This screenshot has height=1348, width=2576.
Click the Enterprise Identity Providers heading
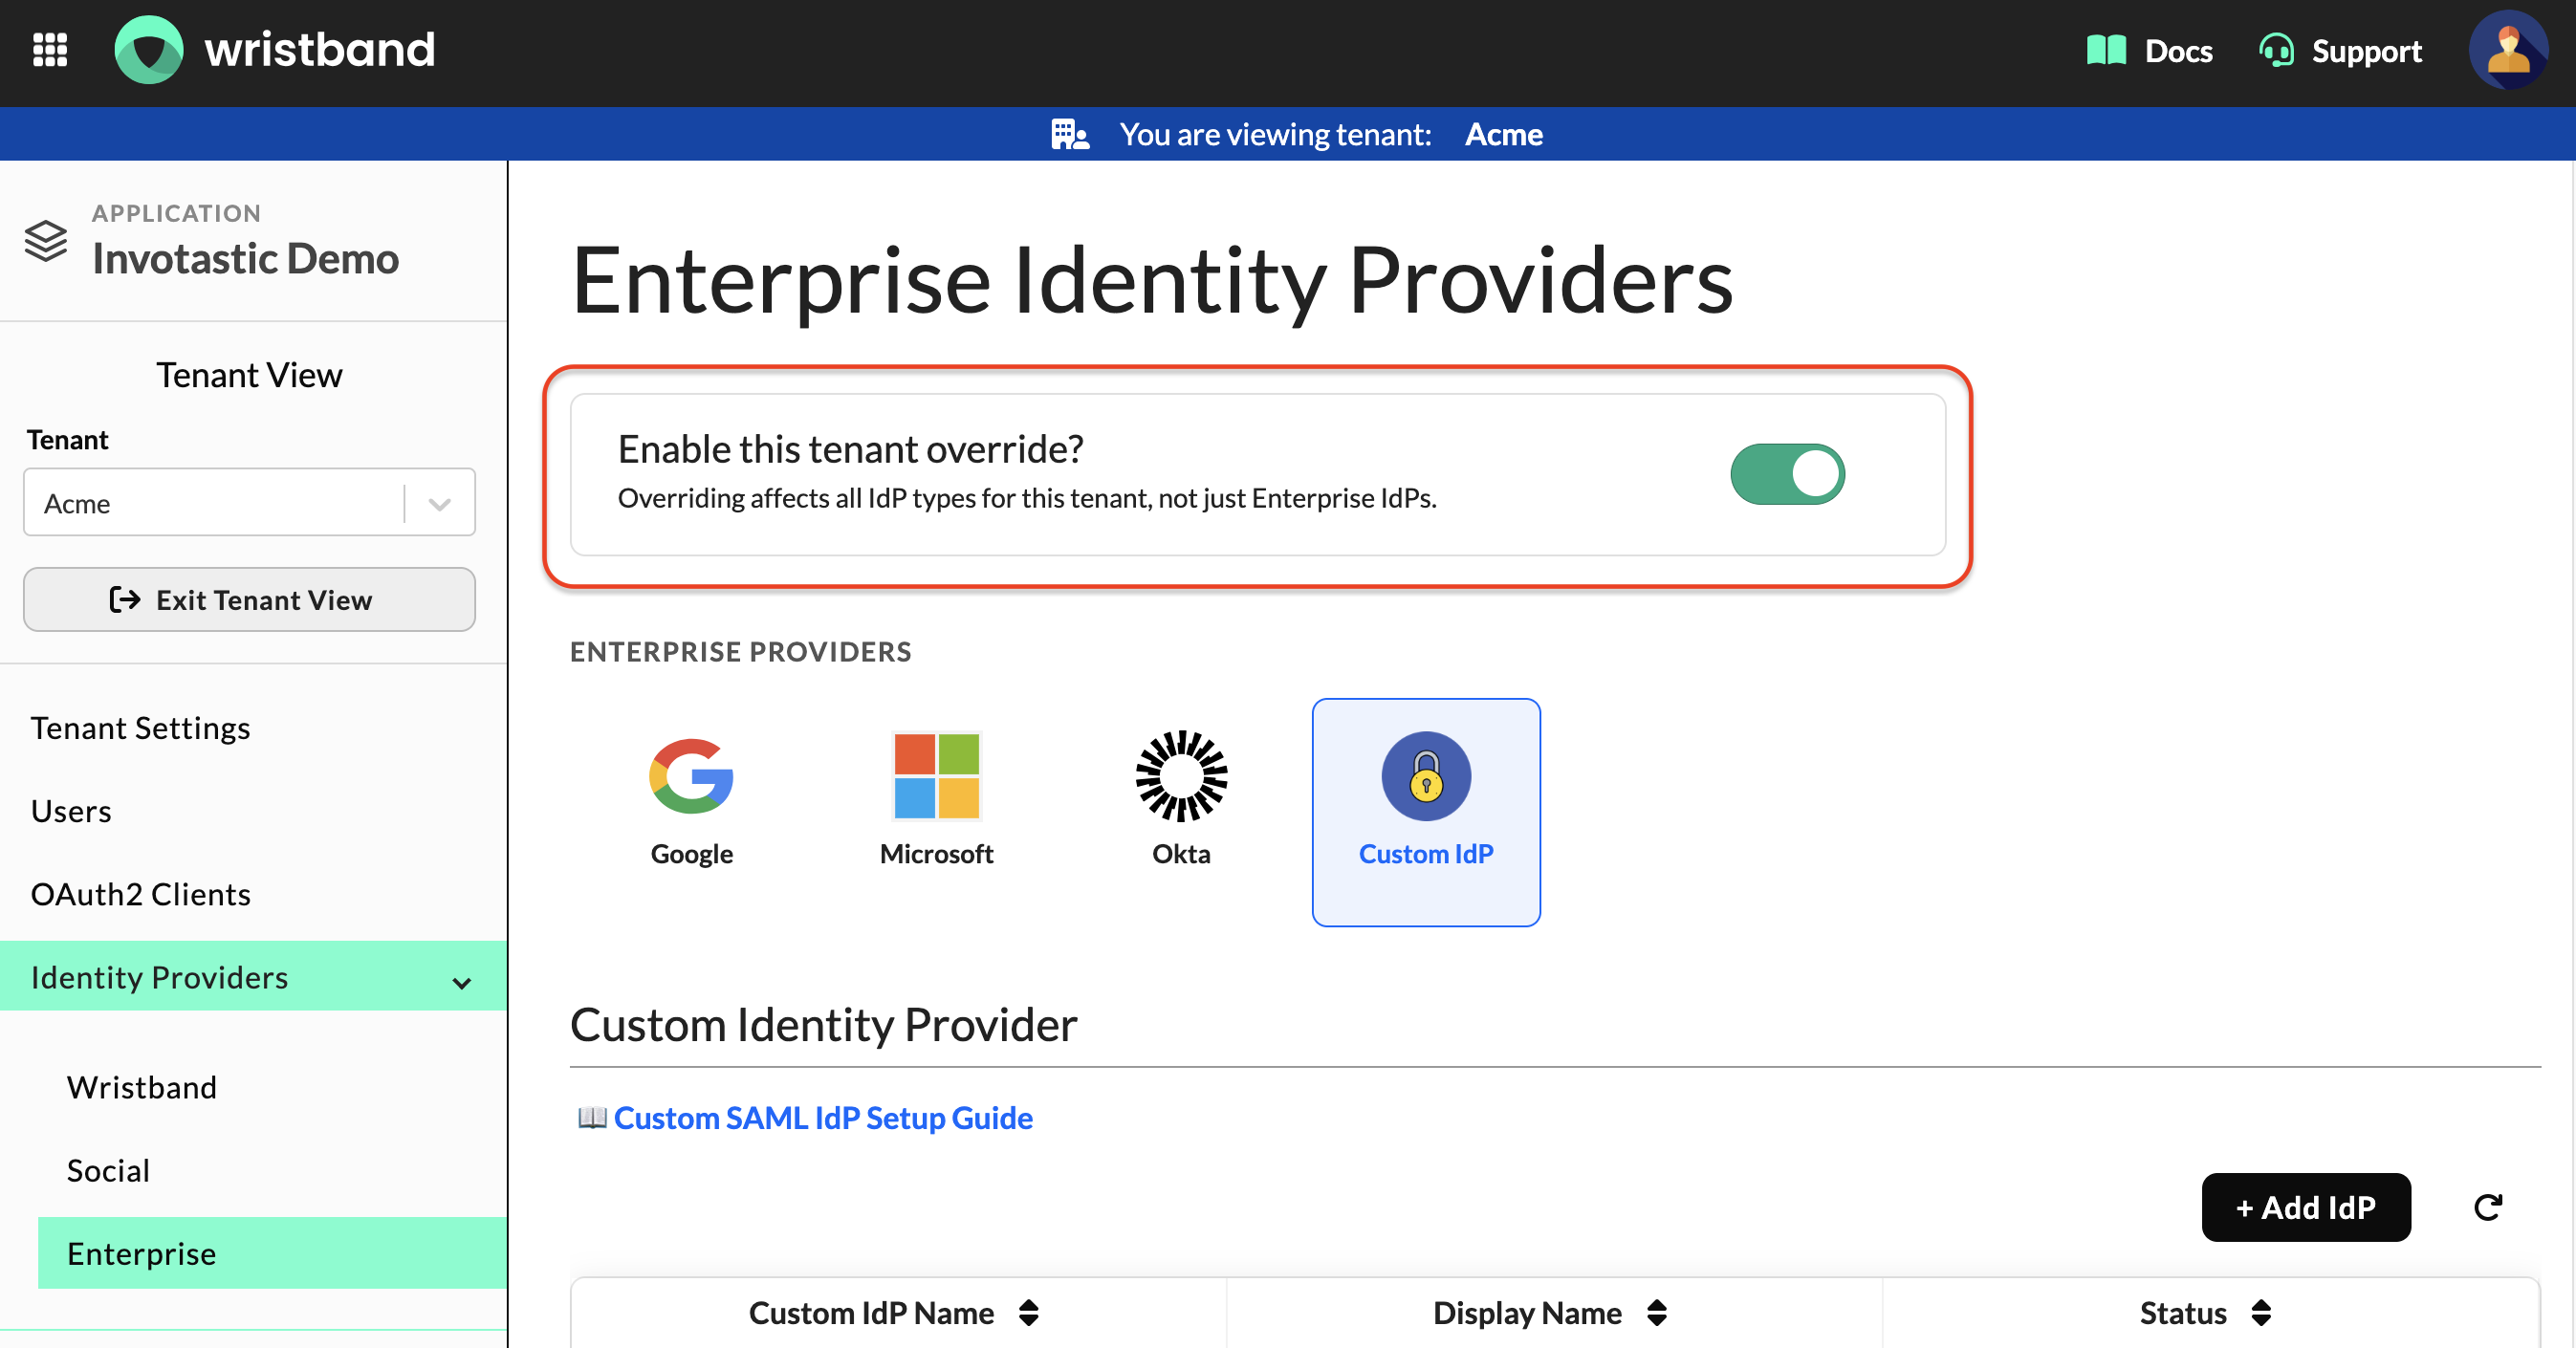click(1152, 281)
